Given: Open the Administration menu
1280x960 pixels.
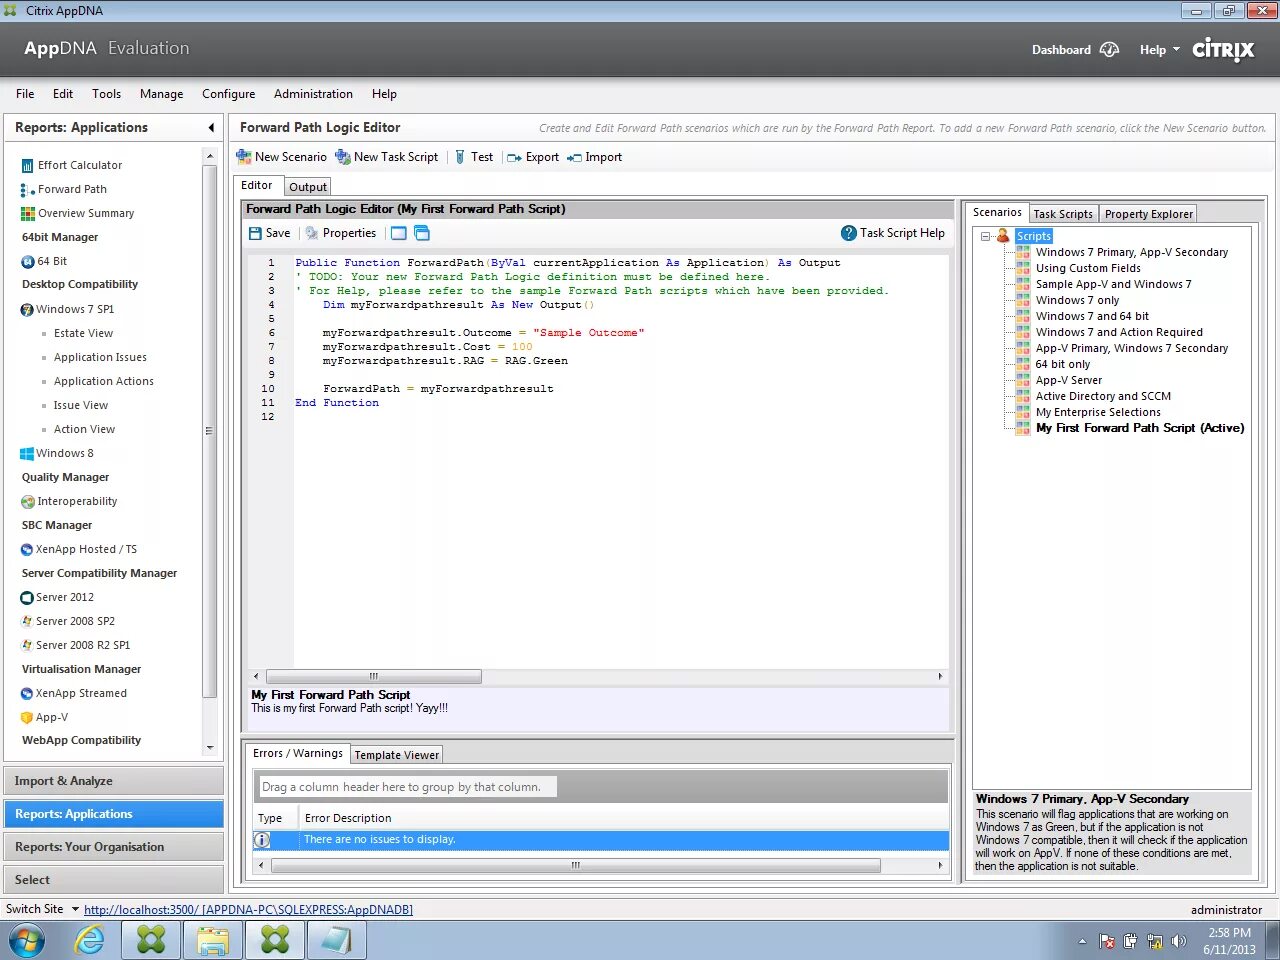Looking at the screenshot, I should point(313,94).
